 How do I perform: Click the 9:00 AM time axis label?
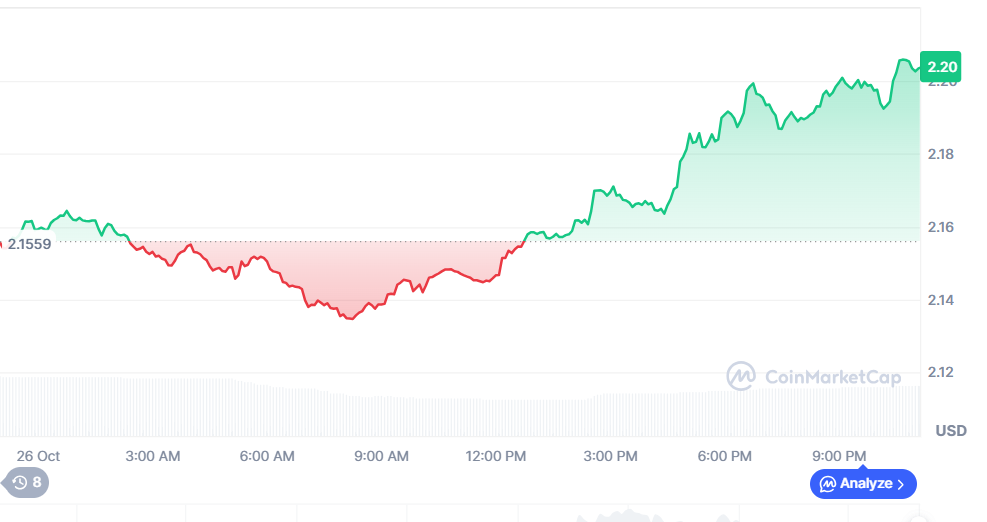[x=382, y=456]
